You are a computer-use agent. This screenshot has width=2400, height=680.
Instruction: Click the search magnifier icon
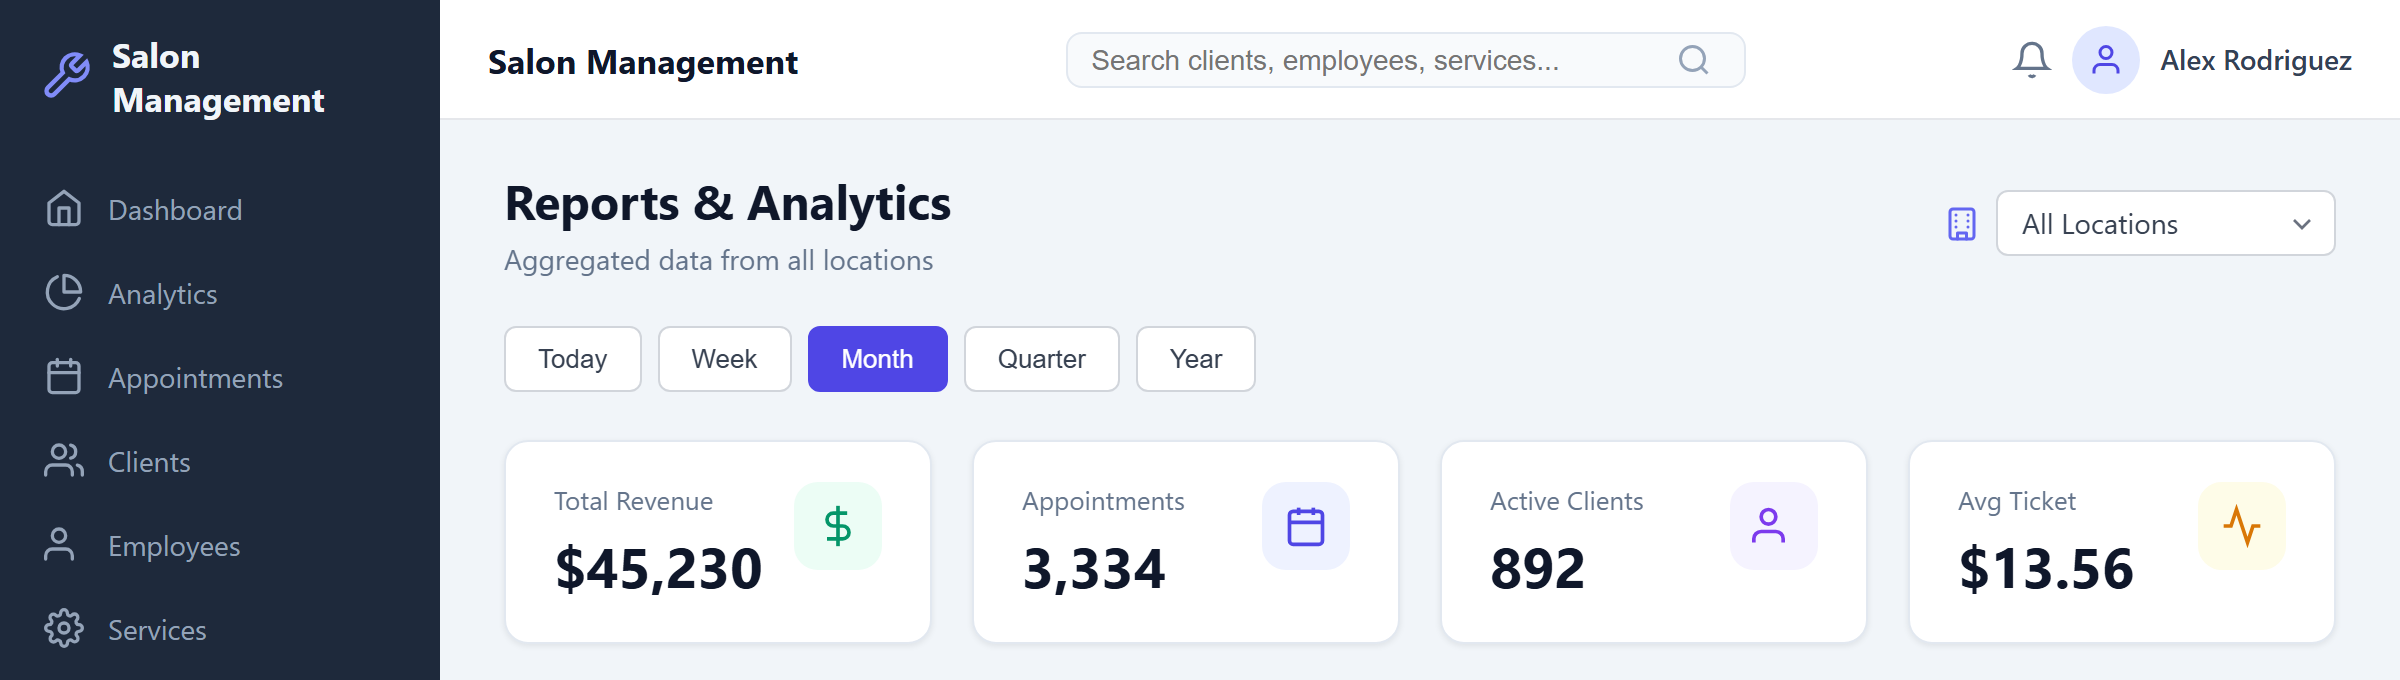click(1693, 60)
